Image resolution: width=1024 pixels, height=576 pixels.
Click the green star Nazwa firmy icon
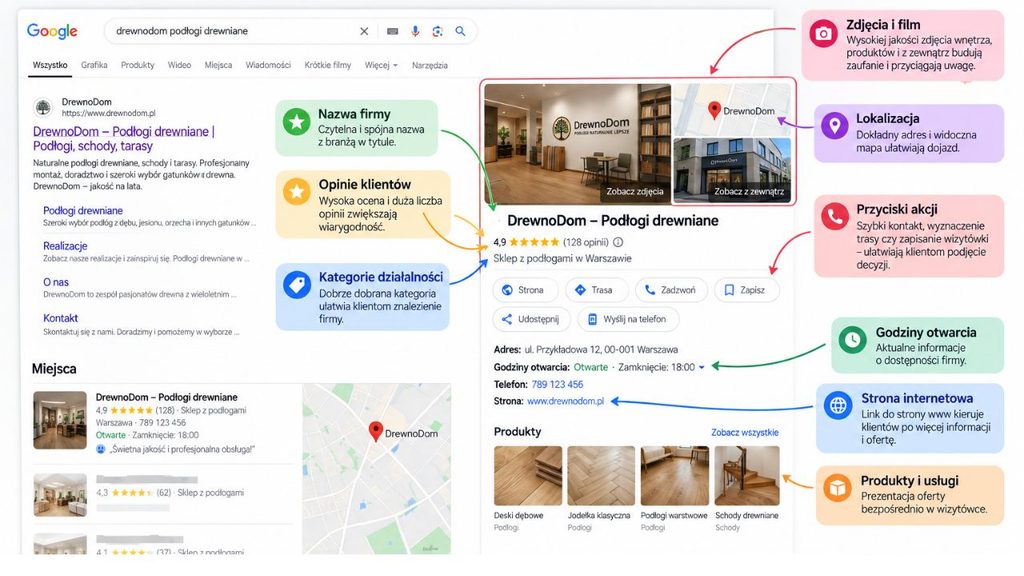tap(296, 121)
